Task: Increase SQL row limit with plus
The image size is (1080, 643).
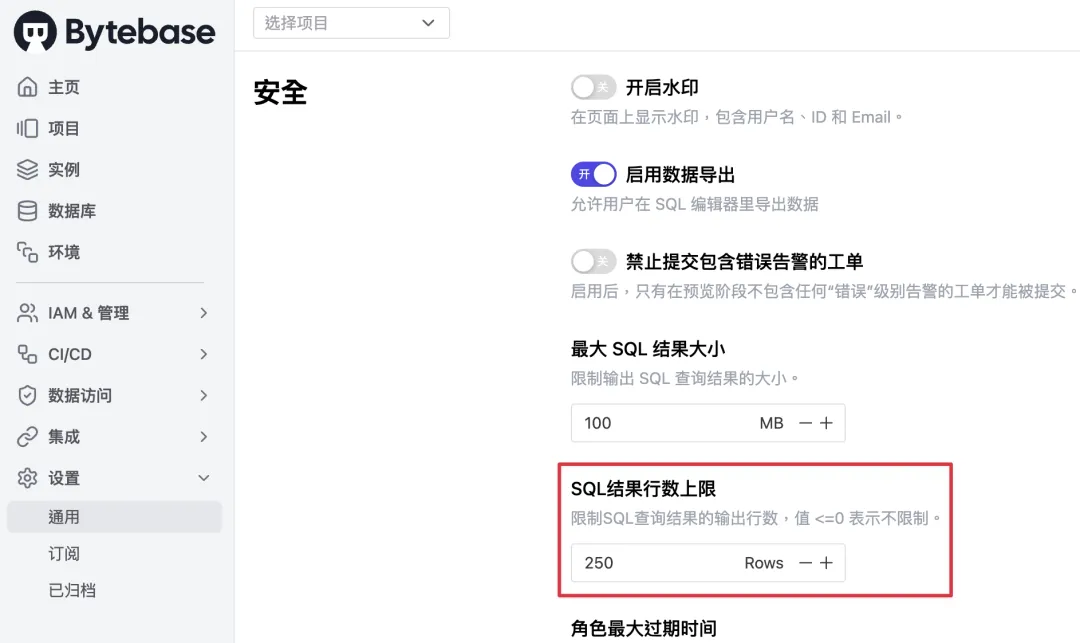Action: click(x=827, y=562)
